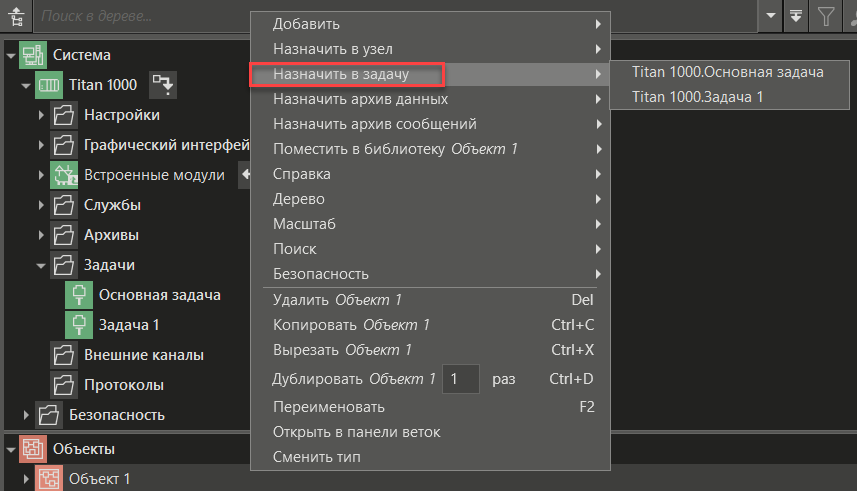Choose Переименовать in context menu
Screen dimensions: 857x491
(430, 407)
